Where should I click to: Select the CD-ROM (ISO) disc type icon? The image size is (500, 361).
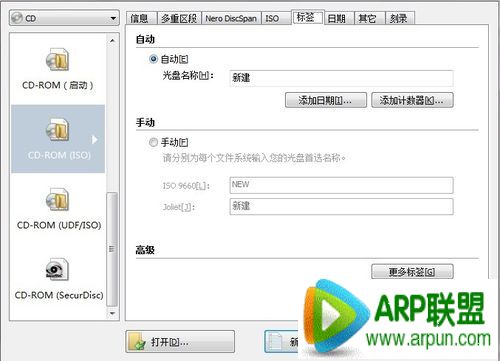57,129
